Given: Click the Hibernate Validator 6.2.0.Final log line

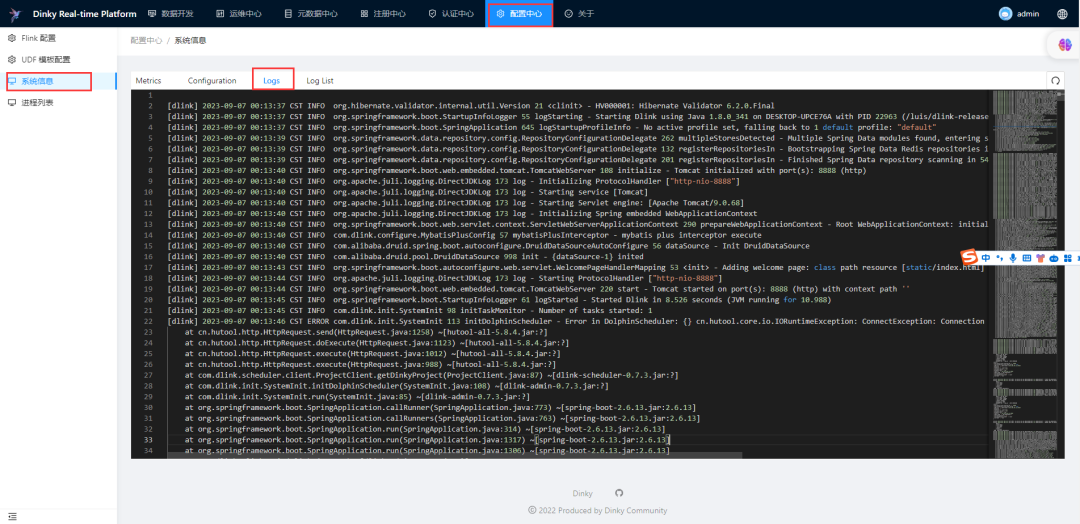Looking at the screenshot, I should coord(470,106).
